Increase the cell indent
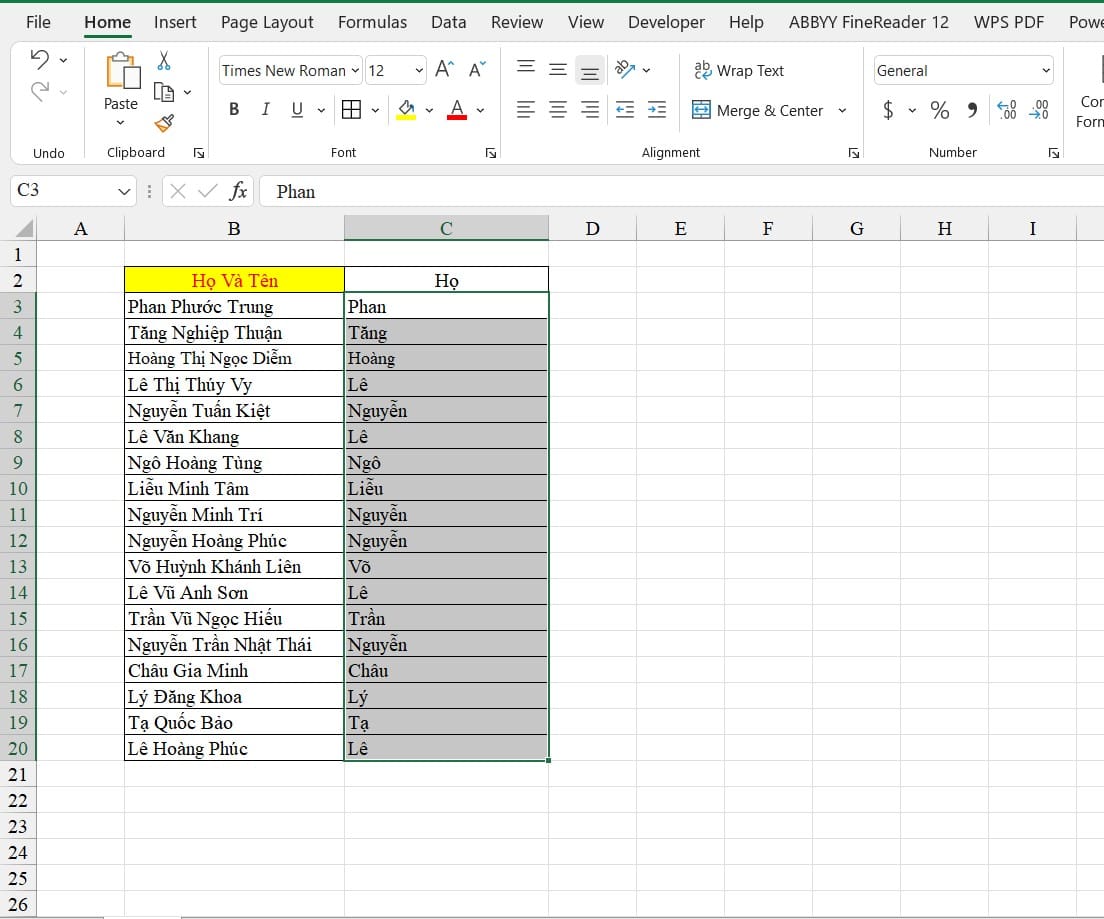 click(657, 109)
